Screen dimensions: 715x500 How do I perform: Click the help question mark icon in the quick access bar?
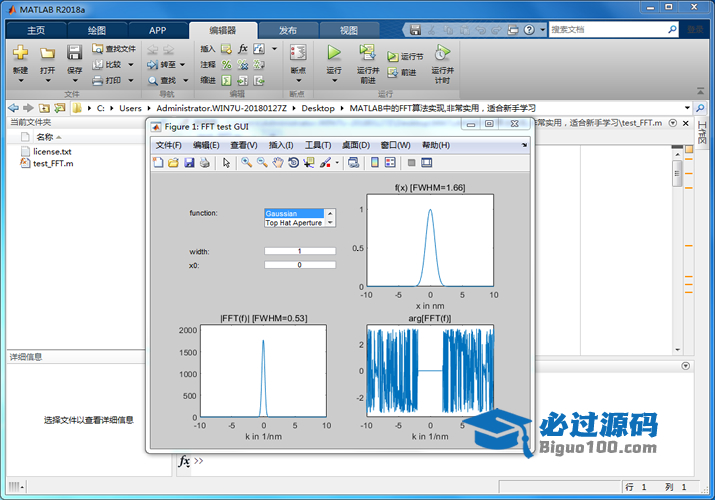point(529,30)
